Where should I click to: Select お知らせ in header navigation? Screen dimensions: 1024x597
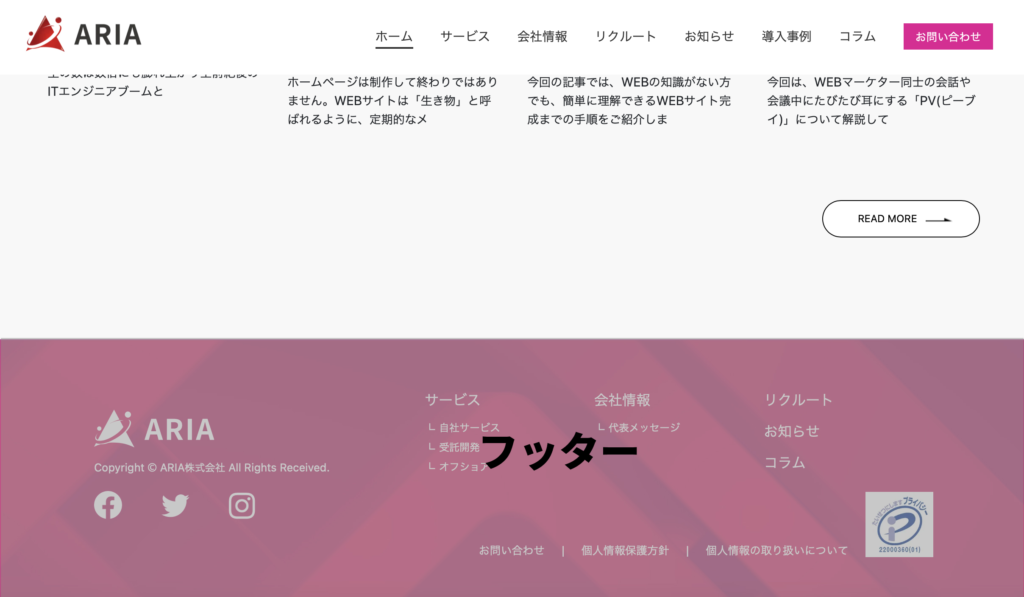pyautogui.click(x=709, y=36)
